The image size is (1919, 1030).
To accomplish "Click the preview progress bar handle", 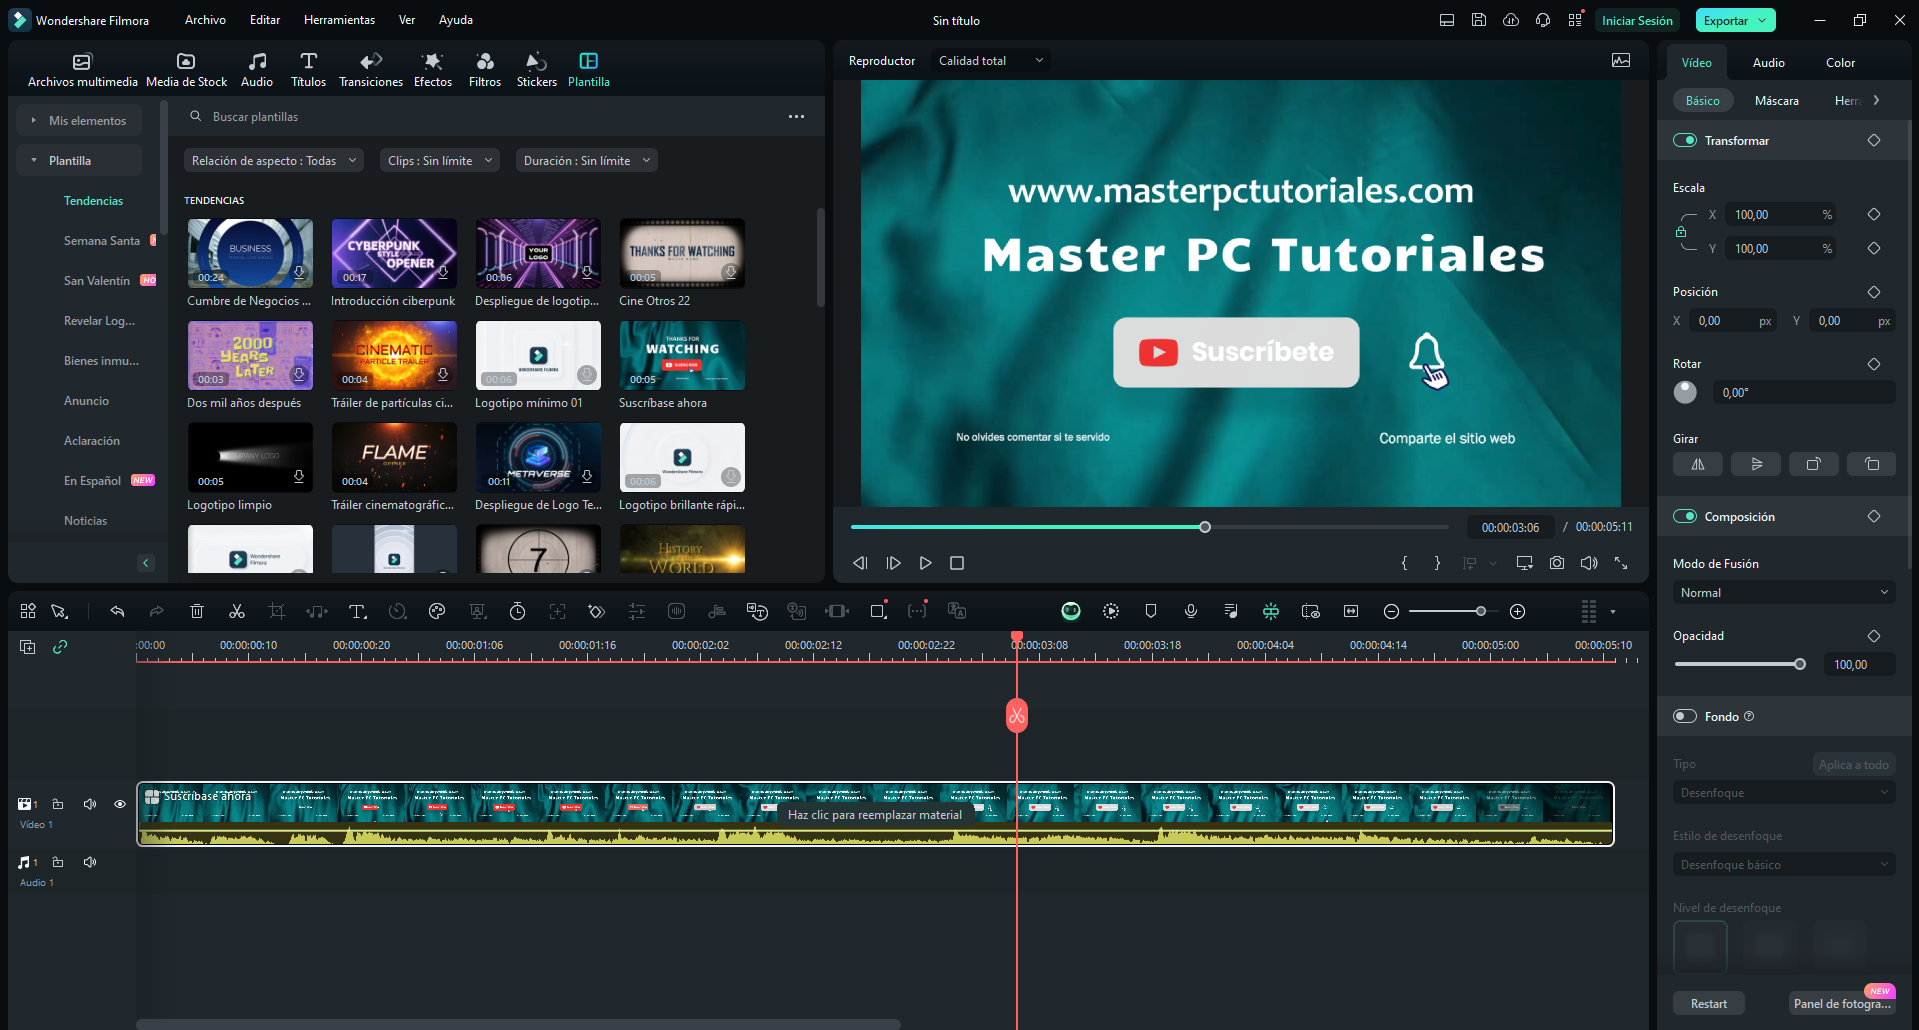I will (x=1205, y=527).
